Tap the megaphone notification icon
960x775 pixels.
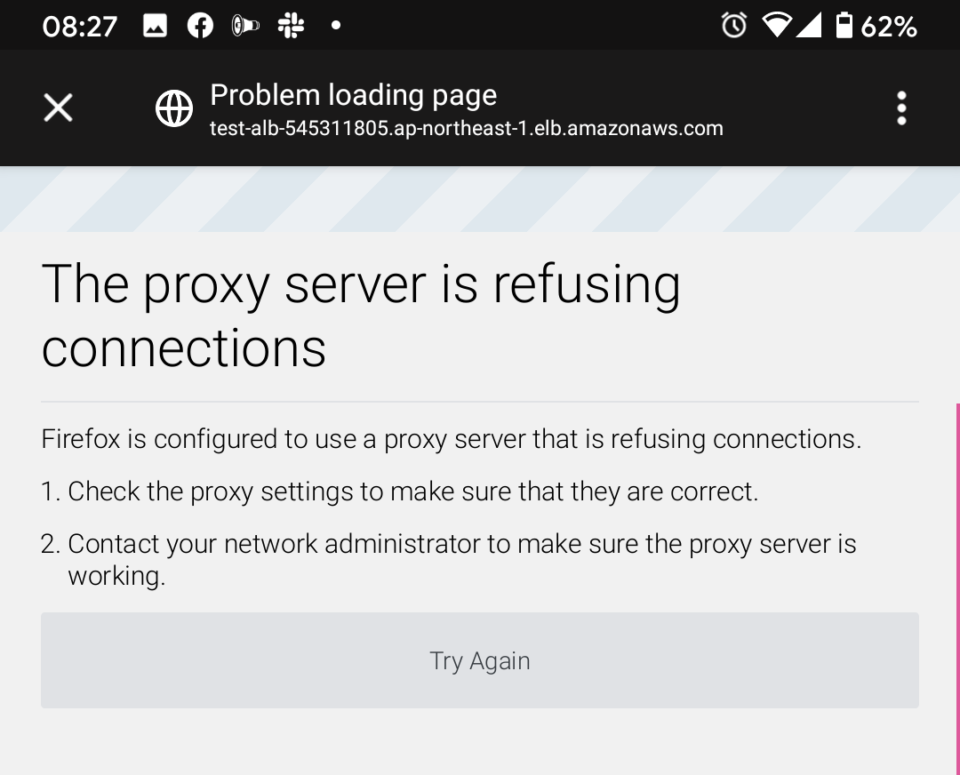click(246, 26)
